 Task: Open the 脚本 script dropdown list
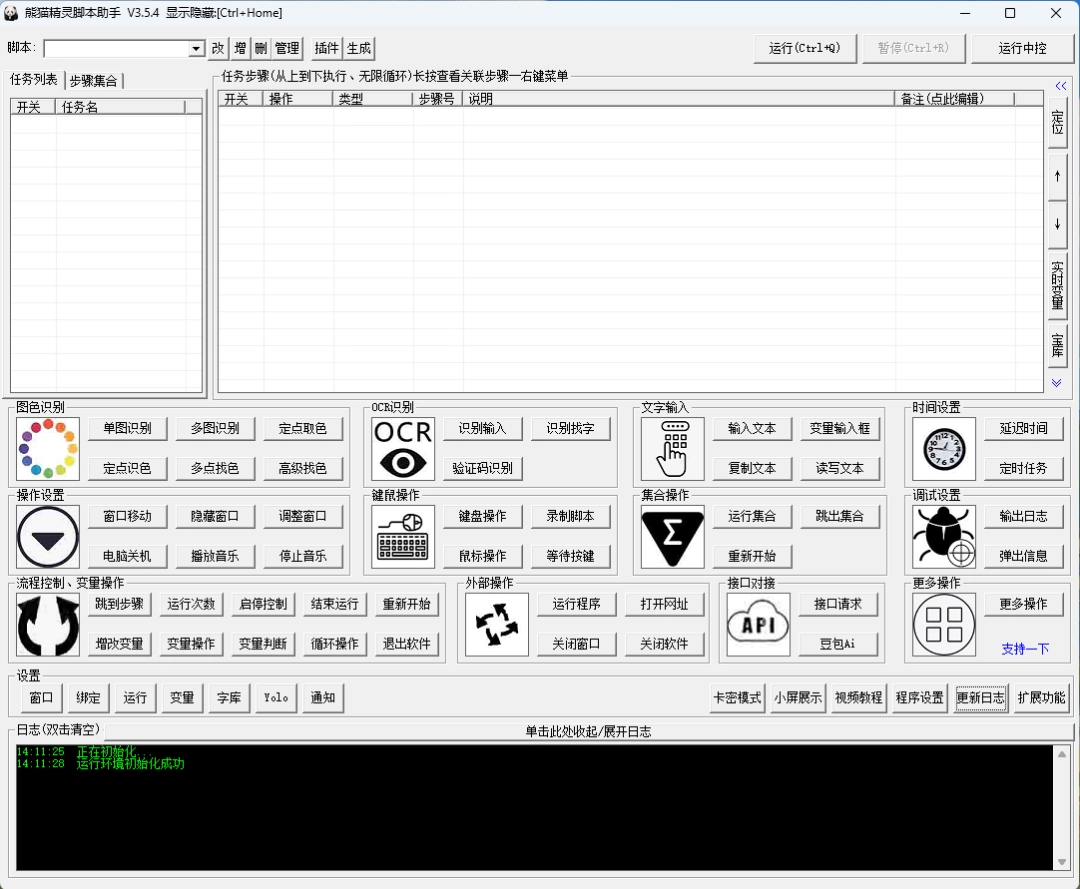pos(196,47)
